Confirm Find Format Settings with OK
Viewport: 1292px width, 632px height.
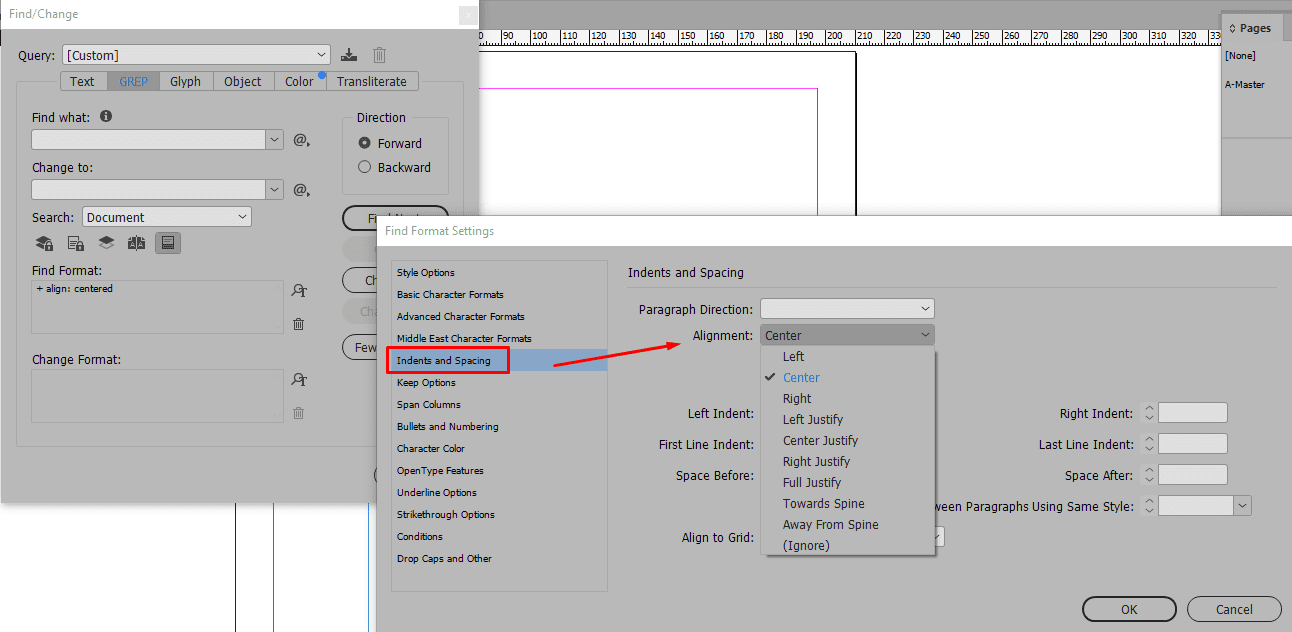point(1129,609)
